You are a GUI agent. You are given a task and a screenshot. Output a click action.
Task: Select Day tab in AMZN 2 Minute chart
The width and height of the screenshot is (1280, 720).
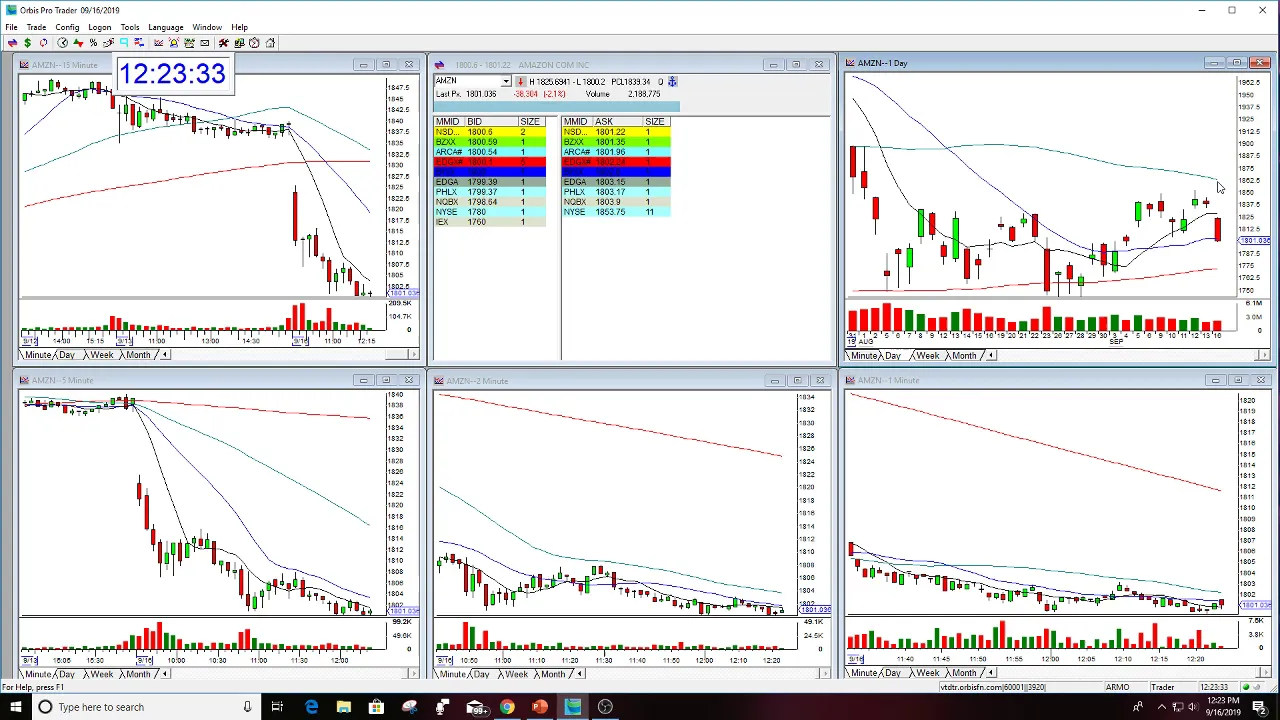click(482, 674)
